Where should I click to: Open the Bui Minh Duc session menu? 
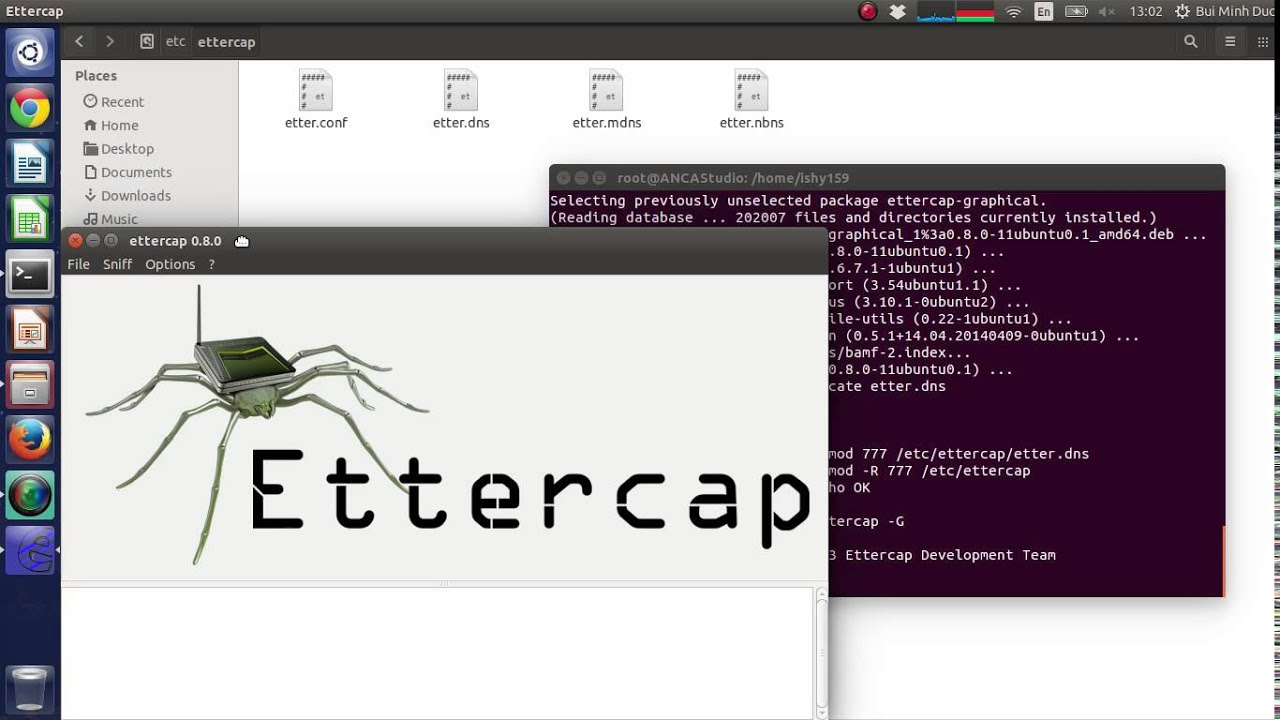(1225, 11)
